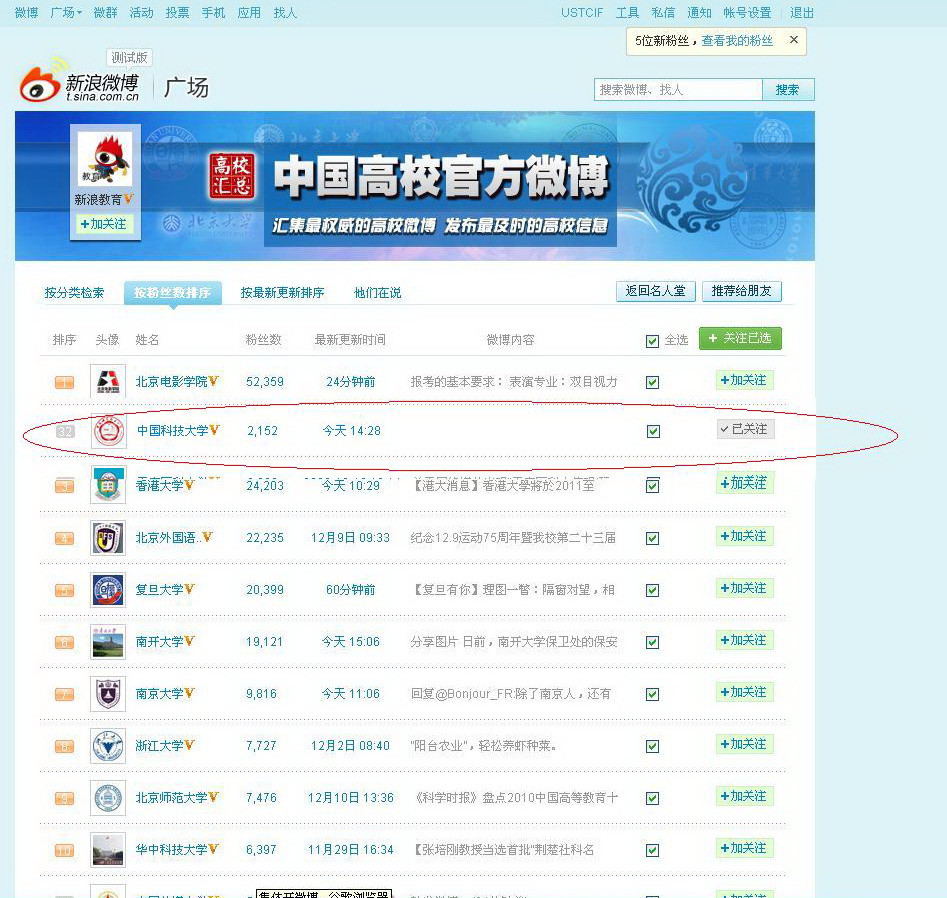Click 北京师范大学 avatar icon

(x=108, y=797)
